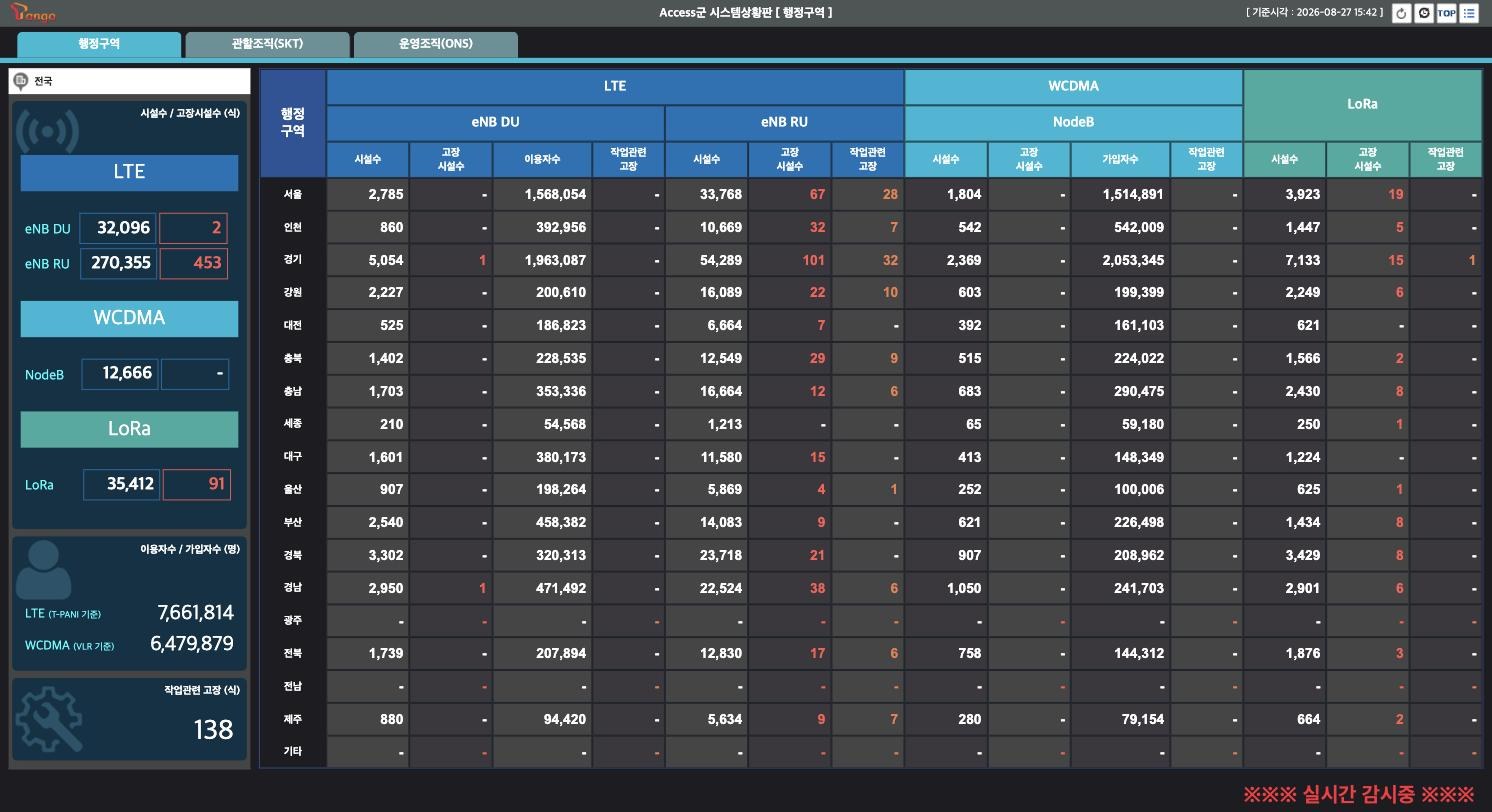Click the 서울 row label
This screenshot has height=812, width=1492.
click(292, 194)
